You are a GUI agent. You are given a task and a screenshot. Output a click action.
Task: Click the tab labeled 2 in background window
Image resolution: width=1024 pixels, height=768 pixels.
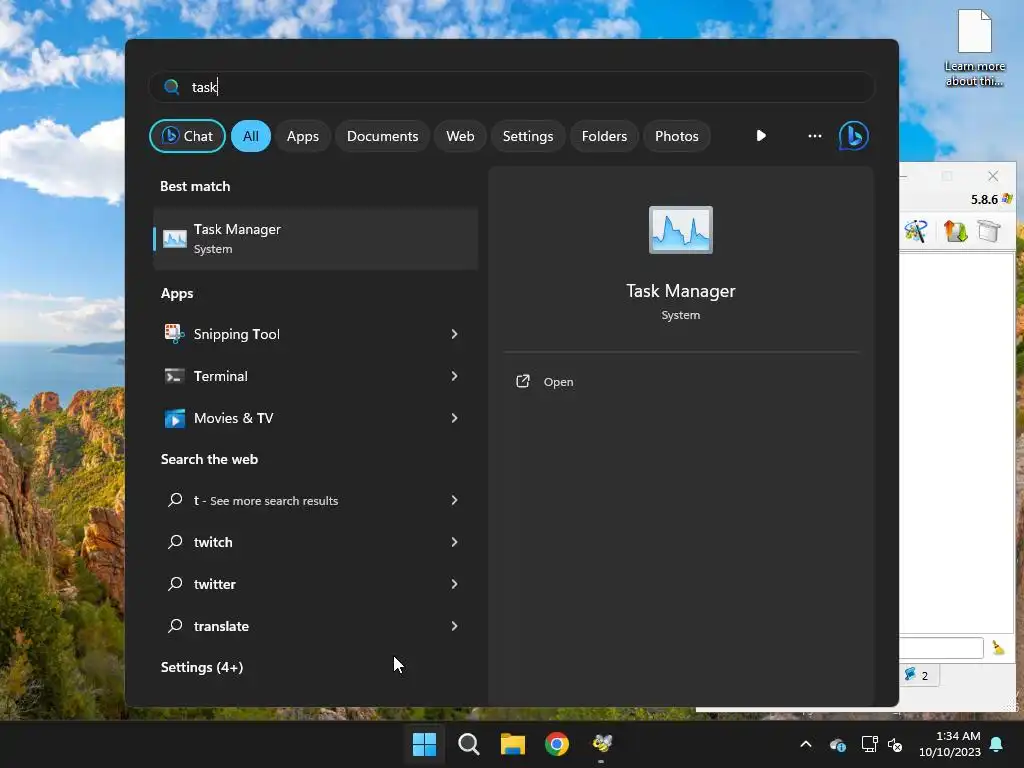pyautogui.click(x=919, y=675)
